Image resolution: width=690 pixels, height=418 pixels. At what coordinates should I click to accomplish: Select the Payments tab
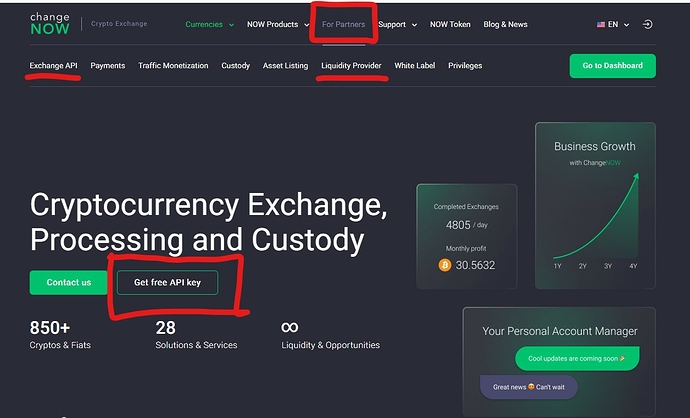pos(108,66)
